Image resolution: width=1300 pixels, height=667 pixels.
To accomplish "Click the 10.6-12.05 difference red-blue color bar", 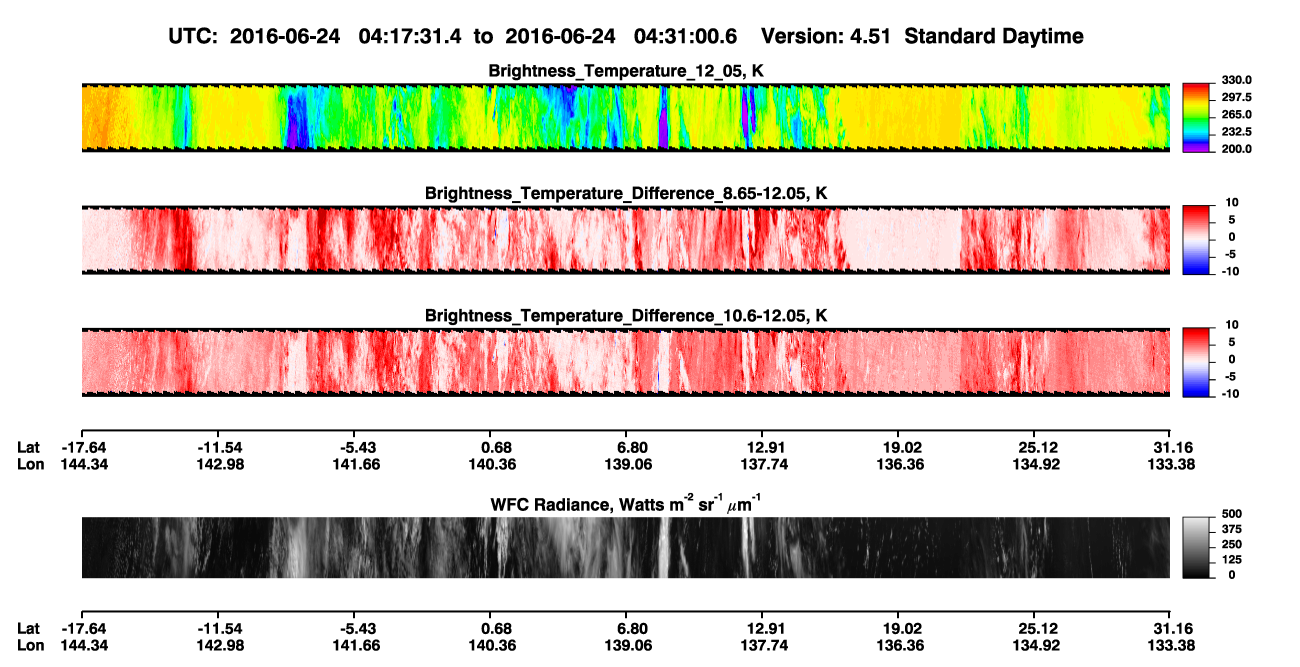I will click(x=1197, y=361).
